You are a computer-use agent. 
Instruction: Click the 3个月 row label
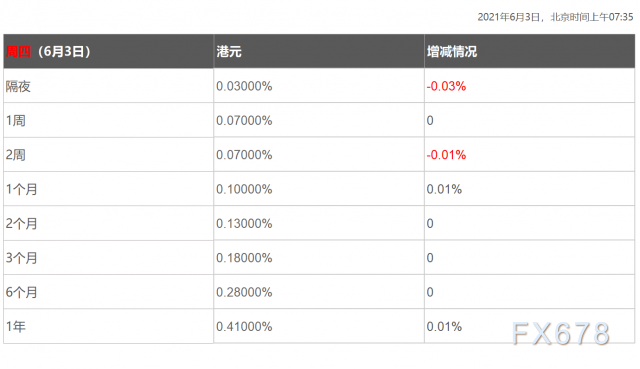tap(21, 258)
